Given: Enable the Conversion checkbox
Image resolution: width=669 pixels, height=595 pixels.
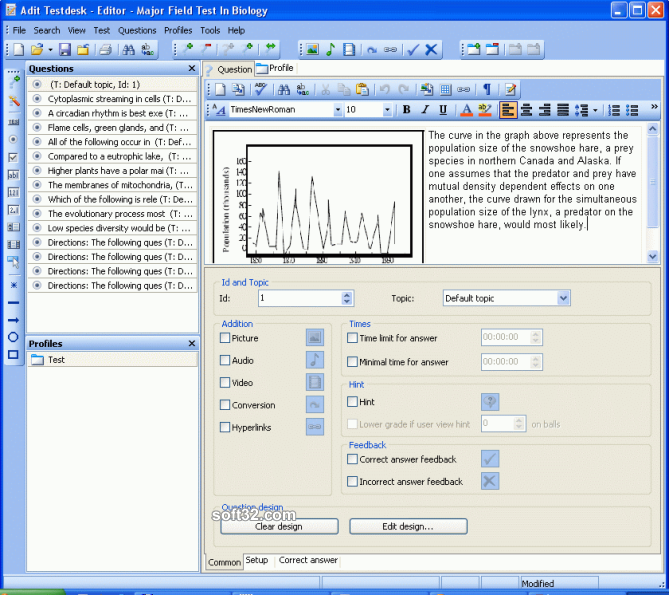Looking at the screenshot, I should (225, 405).
